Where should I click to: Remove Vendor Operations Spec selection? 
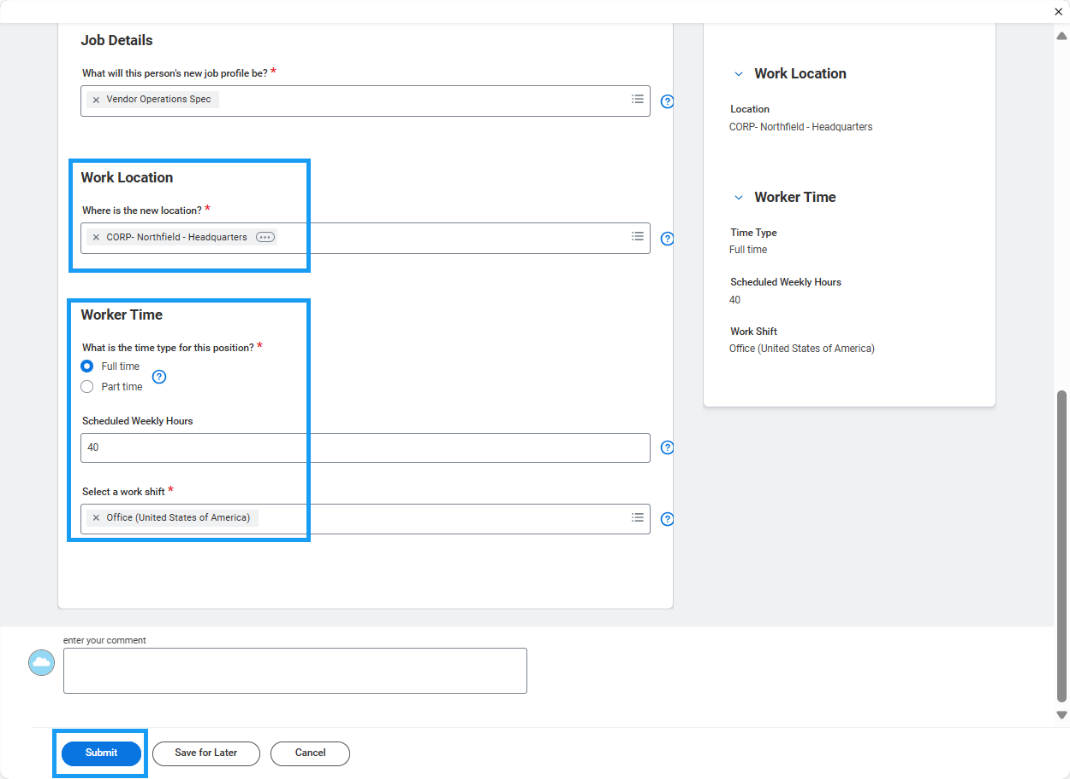tap(96, 100)
